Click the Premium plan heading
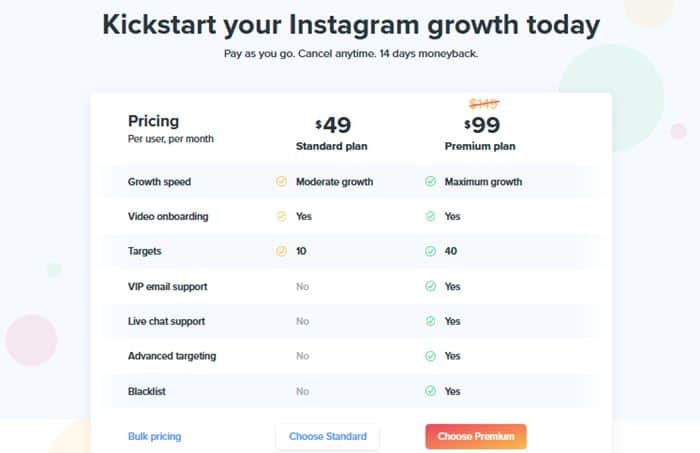Screen dimensions: 700x453 pyautogui.click(x=480, y=146)
